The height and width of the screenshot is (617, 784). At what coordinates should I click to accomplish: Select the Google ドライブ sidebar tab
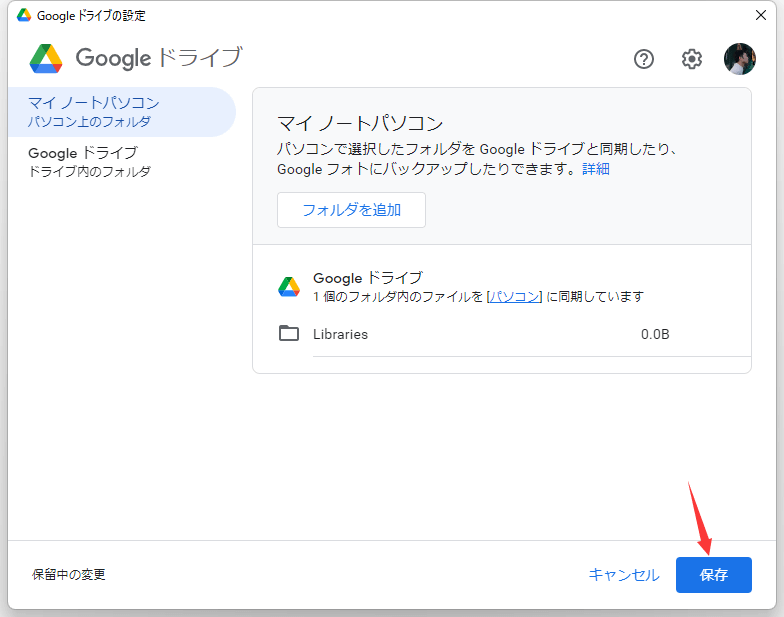tap(122, 162)
